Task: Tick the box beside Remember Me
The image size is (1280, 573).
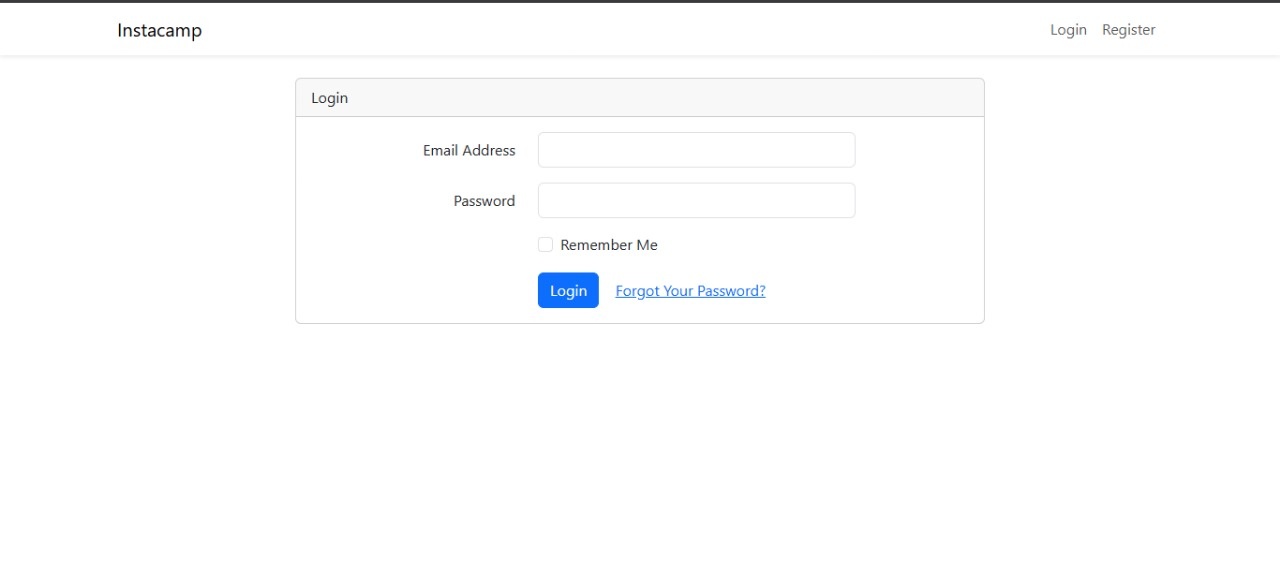Action: (545, 245)
